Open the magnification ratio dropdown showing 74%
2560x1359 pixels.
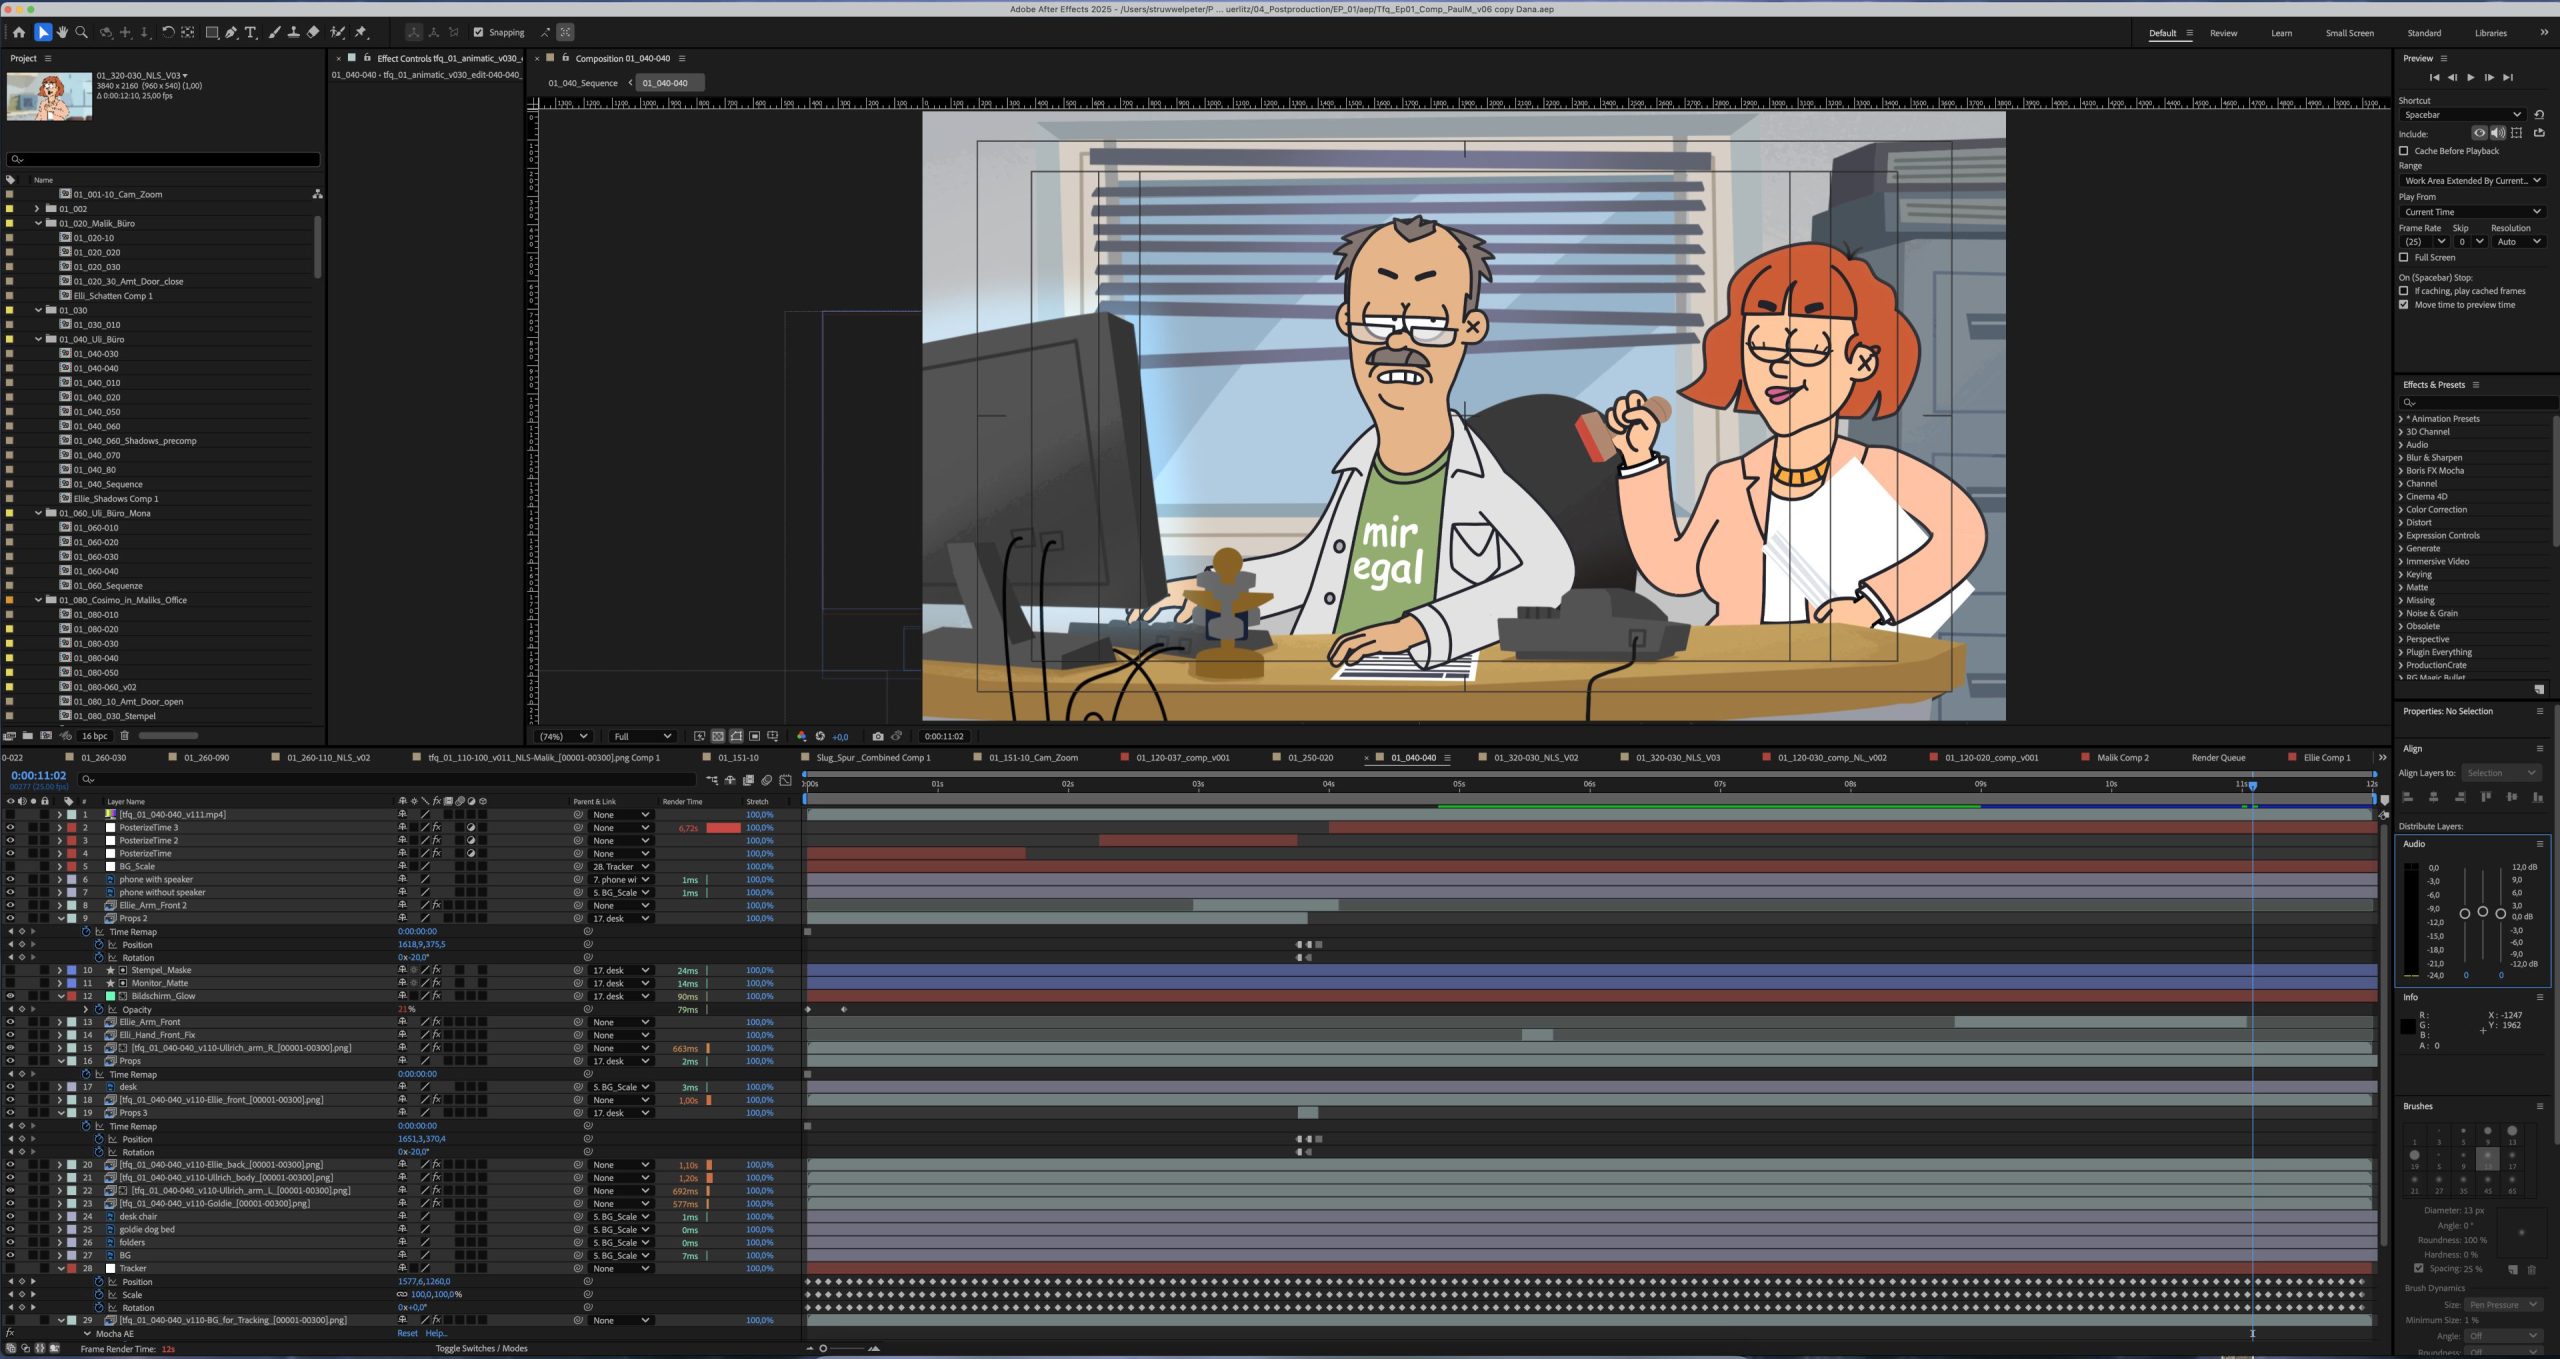[564, 736]
